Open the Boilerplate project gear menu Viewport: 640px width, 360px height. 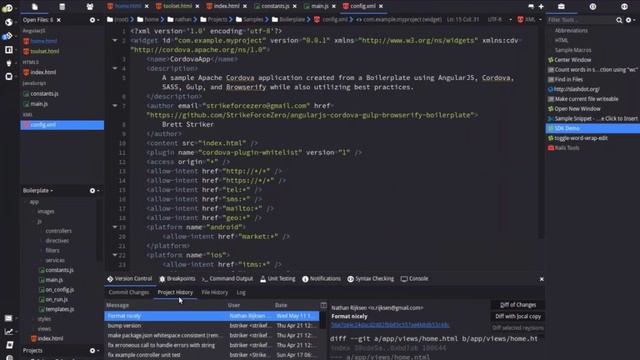[x=94, y=191]
